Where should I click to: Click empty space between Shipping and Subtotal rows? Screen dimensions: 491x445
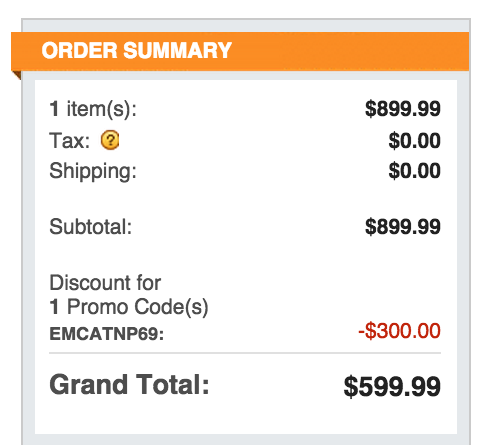[245, 199]
